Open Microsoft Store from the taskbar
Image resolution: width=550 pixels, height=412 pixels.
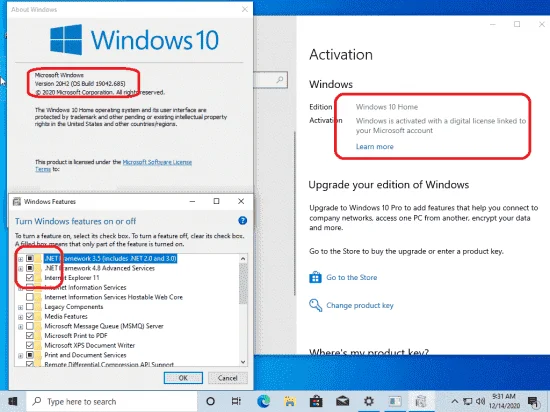(x=316, y=401)
